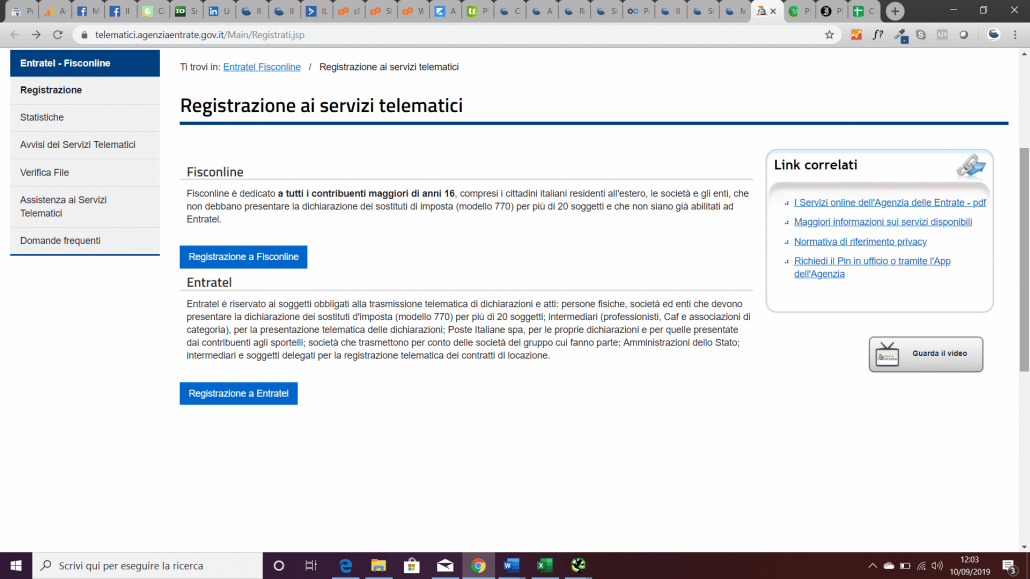The image size is (1030, 579).
Task: Switch to the first Facebook tab
Action: point(87,11)
